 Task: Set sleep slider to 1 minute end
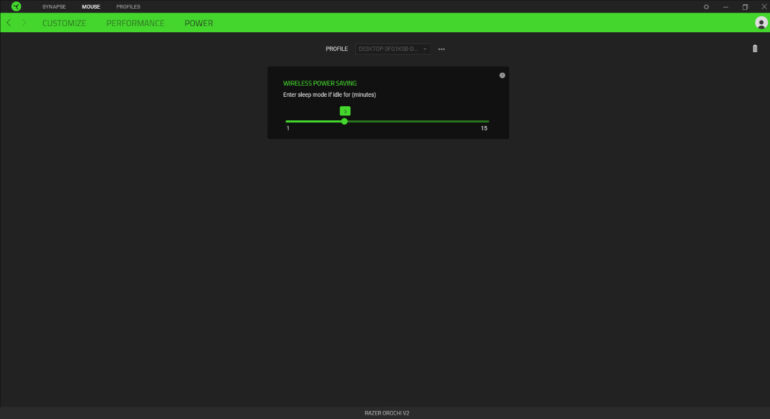coord(287,121)
